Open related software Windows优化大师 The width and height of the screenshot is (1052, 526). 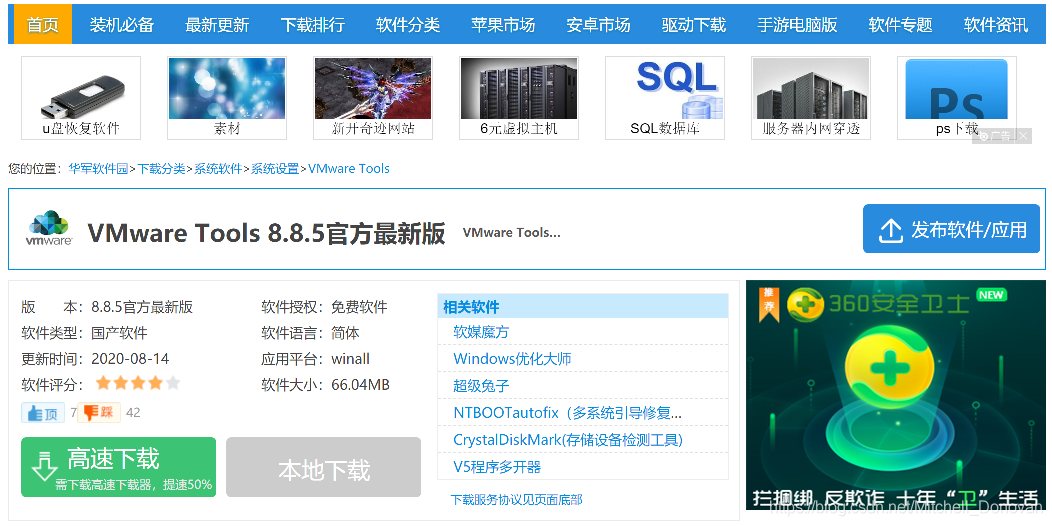[x=512, y=359]
